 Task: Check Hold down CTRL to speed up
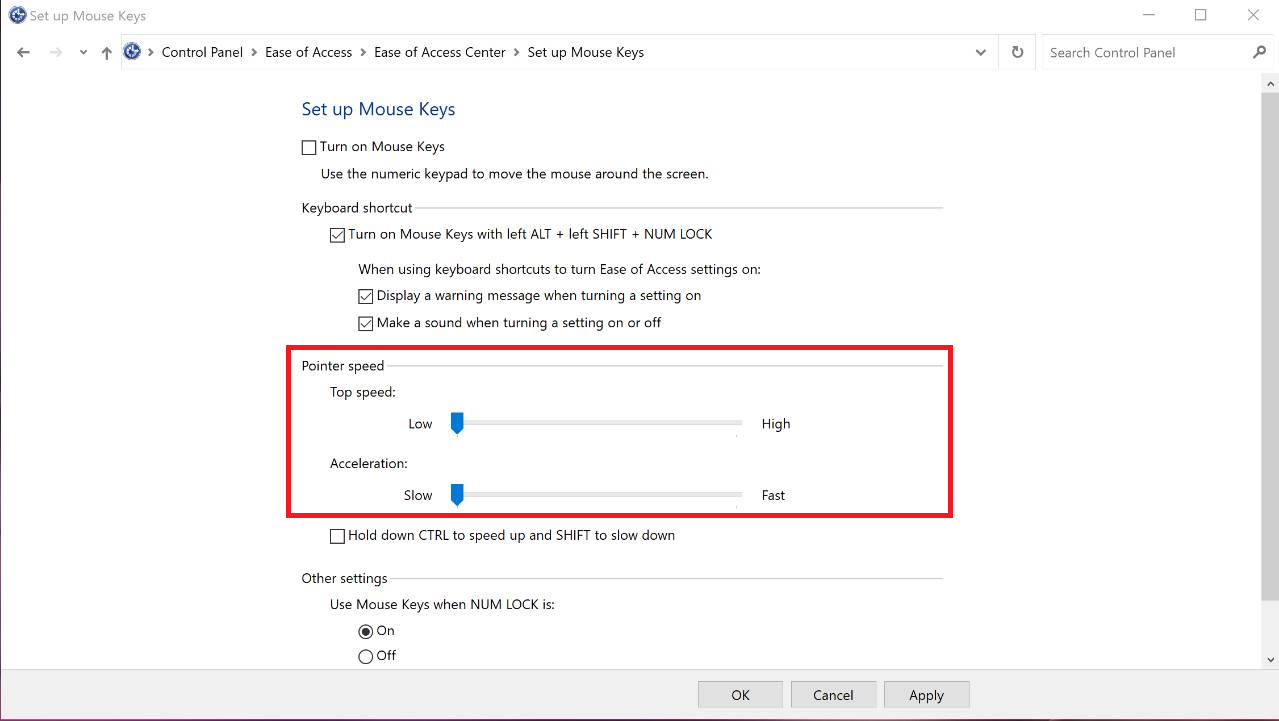[338, 536]
